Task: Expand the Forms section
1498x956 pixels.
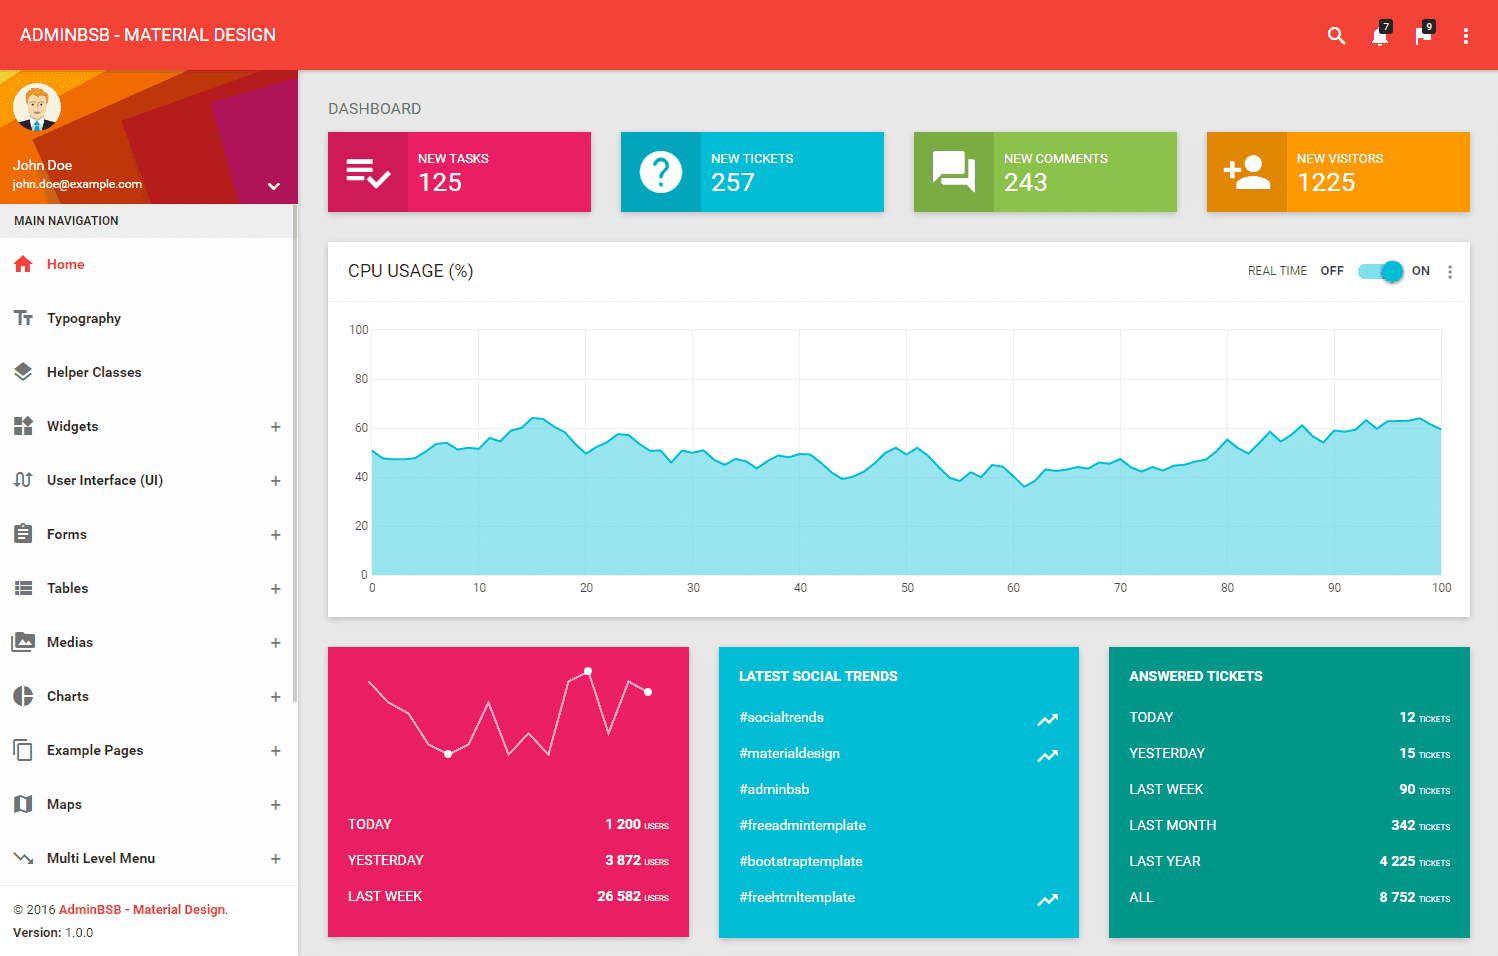Action: pos(275,534)
